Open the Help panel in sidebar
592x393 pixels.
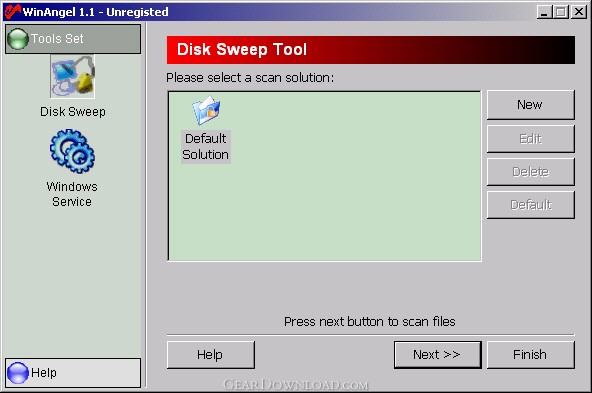(73, 373)
